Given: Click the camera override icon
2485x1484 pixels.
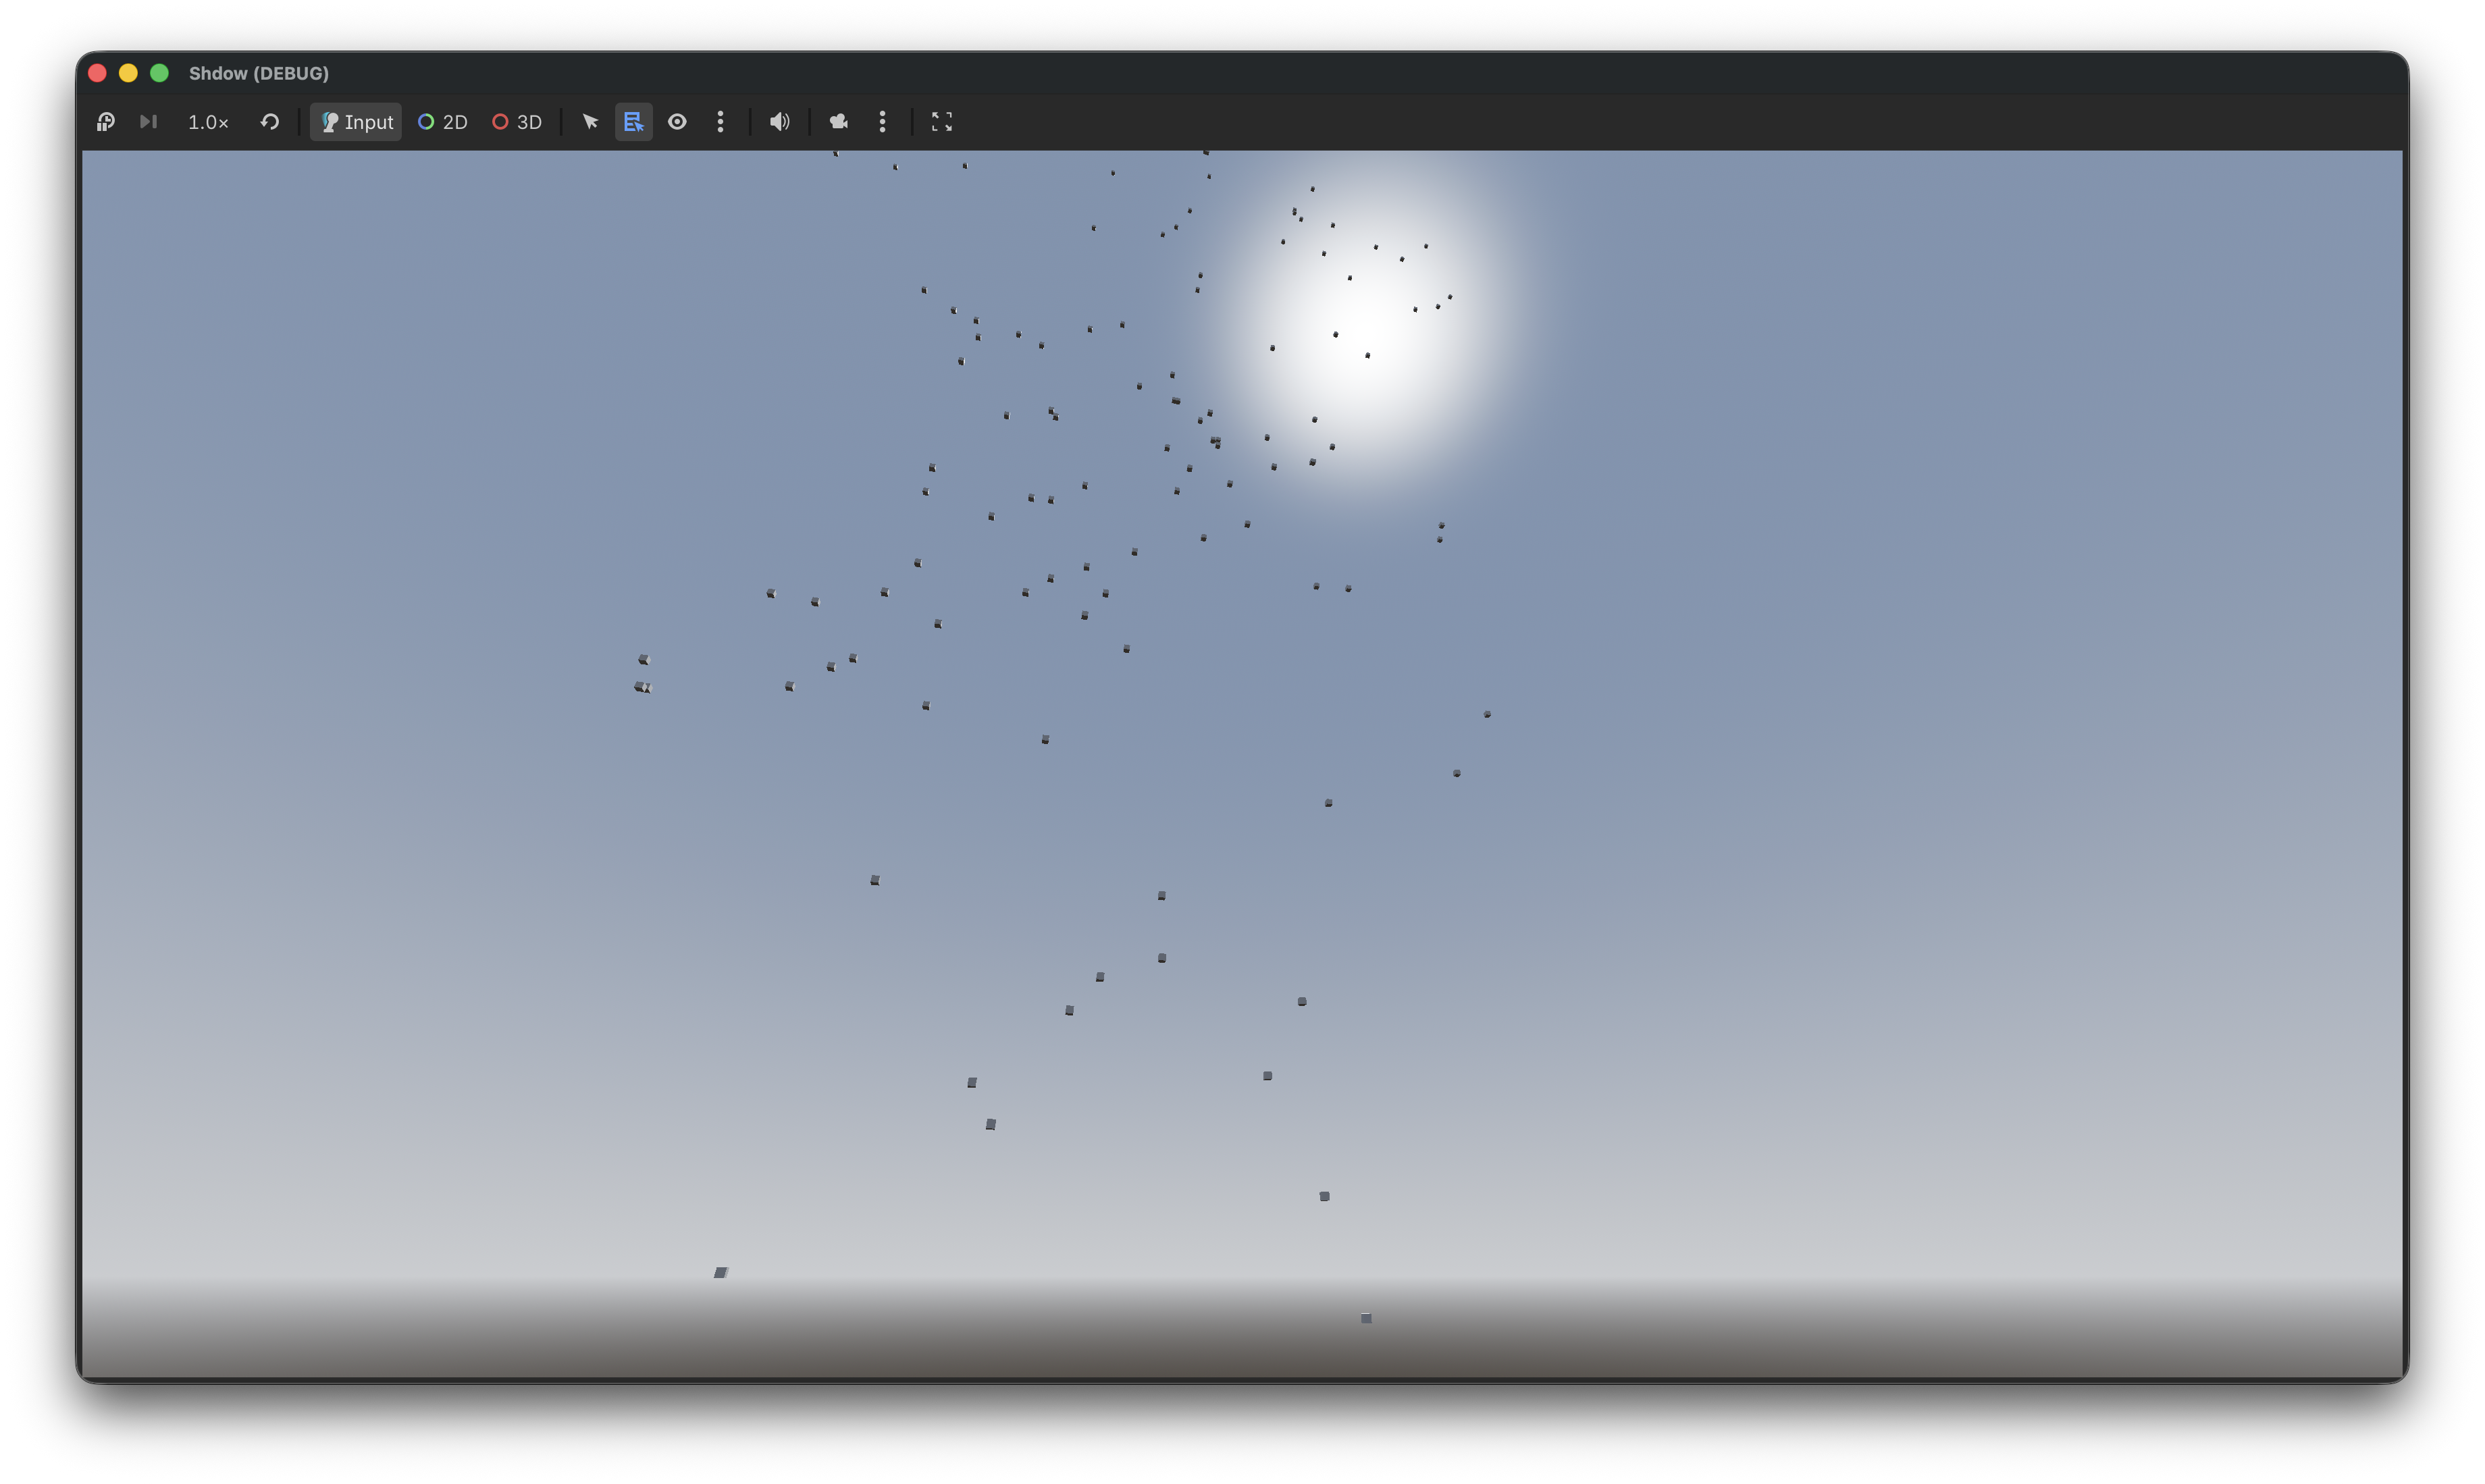Looking at the screenshot, I should coord(839,122).
